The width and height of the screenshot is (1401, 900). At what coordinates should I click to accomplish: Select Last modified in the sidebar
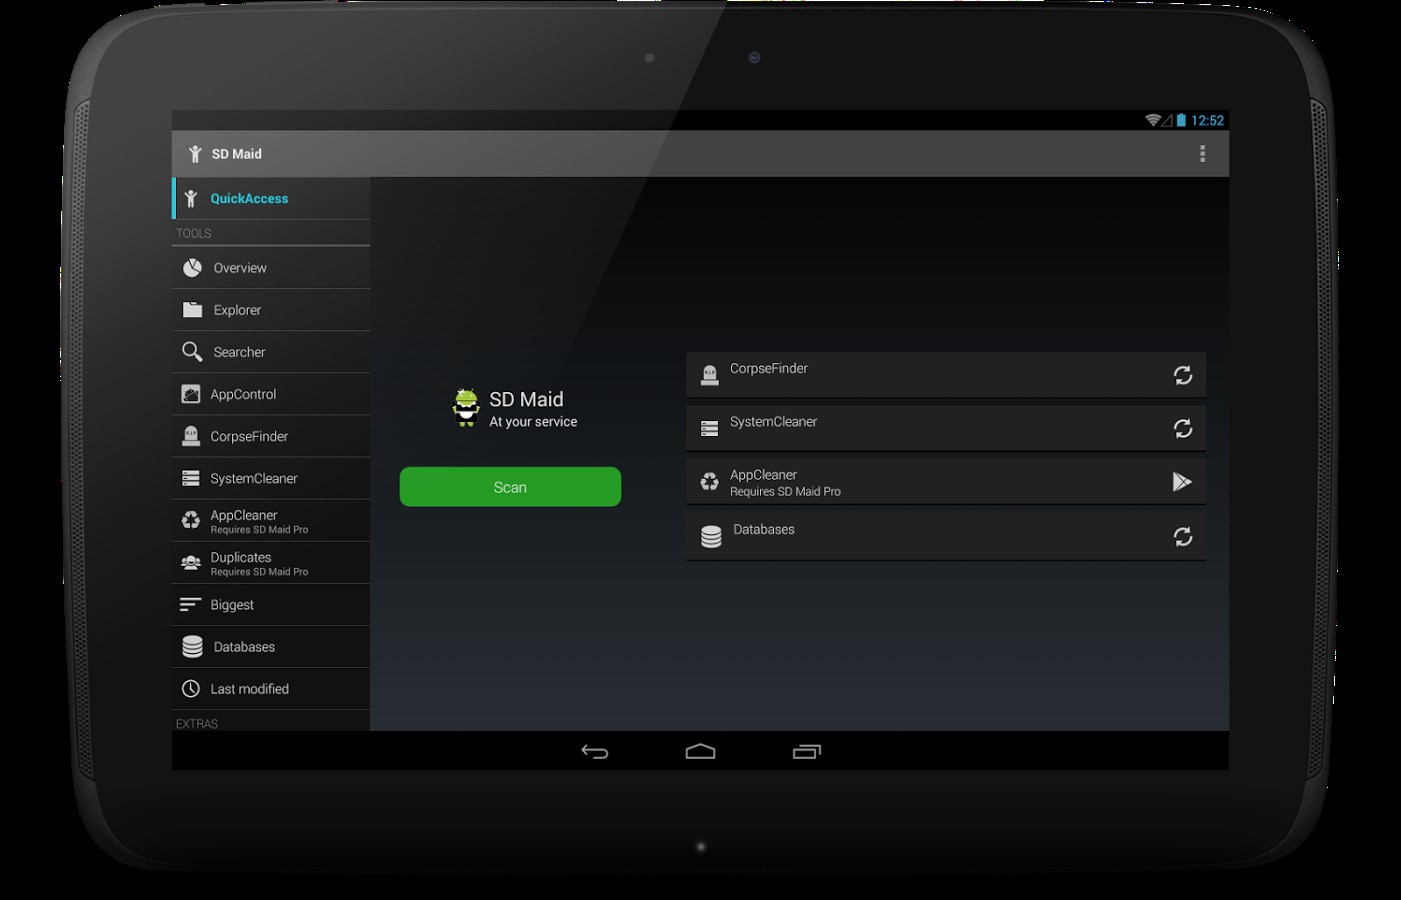pos(271,689)
